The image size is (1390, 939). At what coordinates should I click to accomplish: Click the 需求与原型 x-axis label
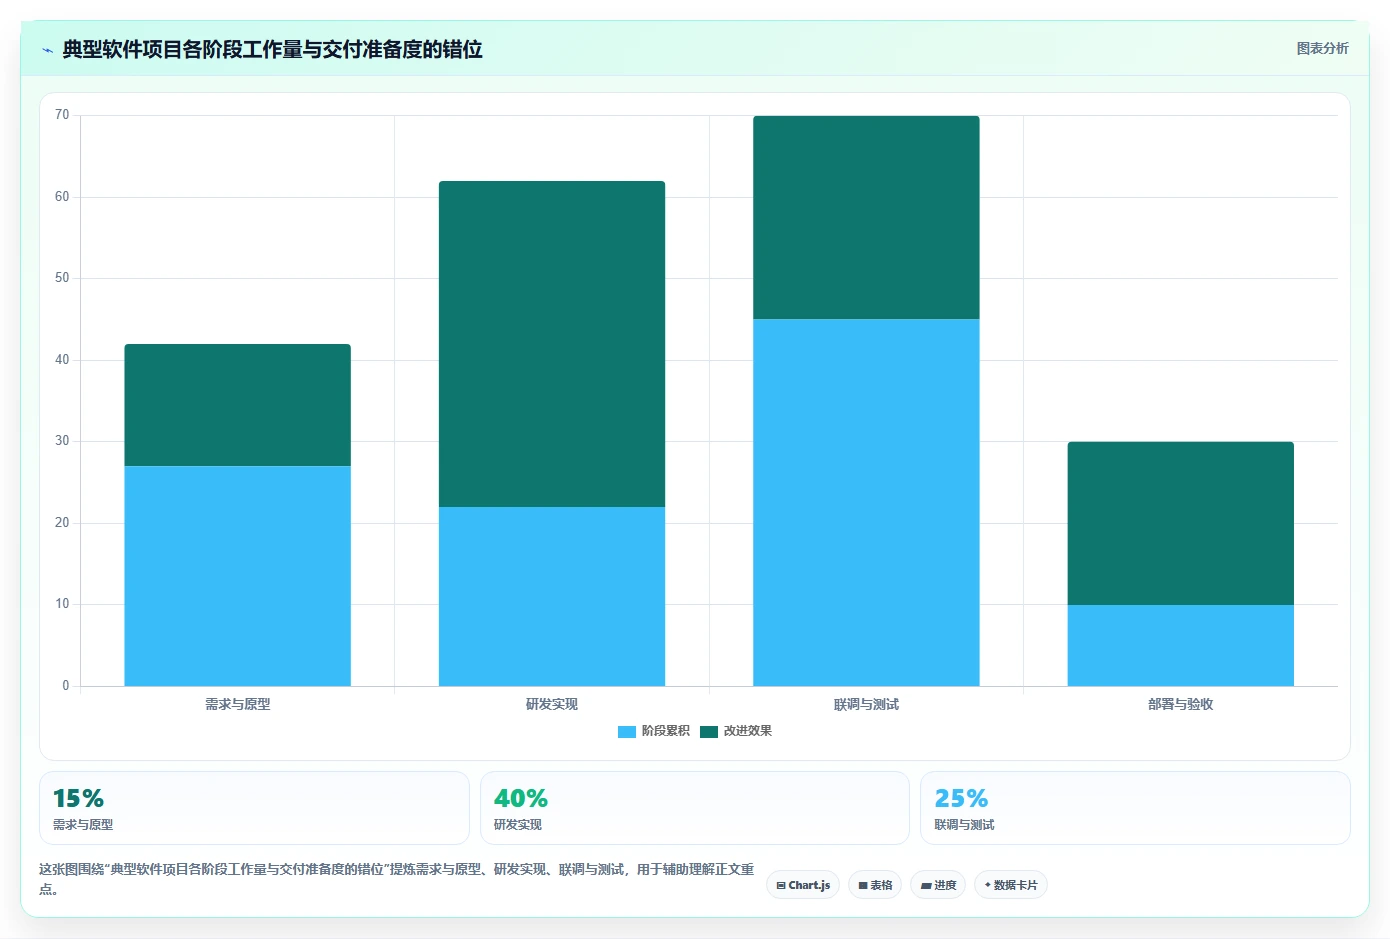pos(237,704)
